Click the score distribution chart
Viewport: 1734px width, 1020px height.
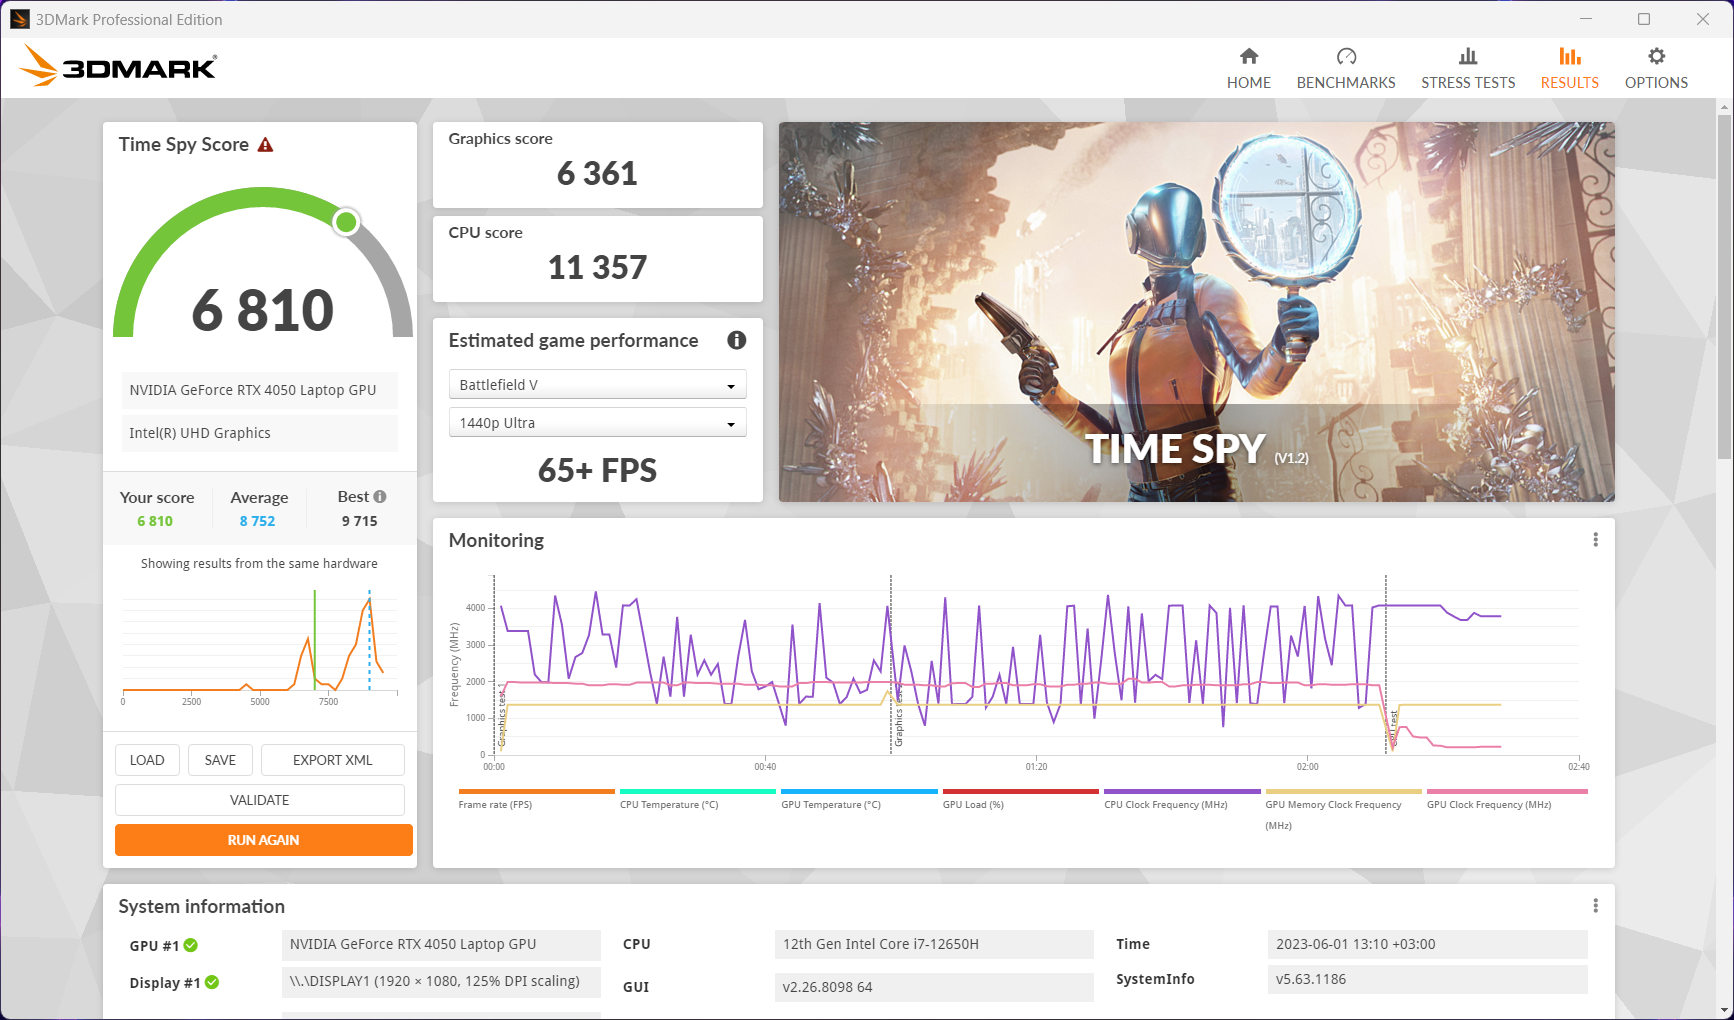(260, 645)
